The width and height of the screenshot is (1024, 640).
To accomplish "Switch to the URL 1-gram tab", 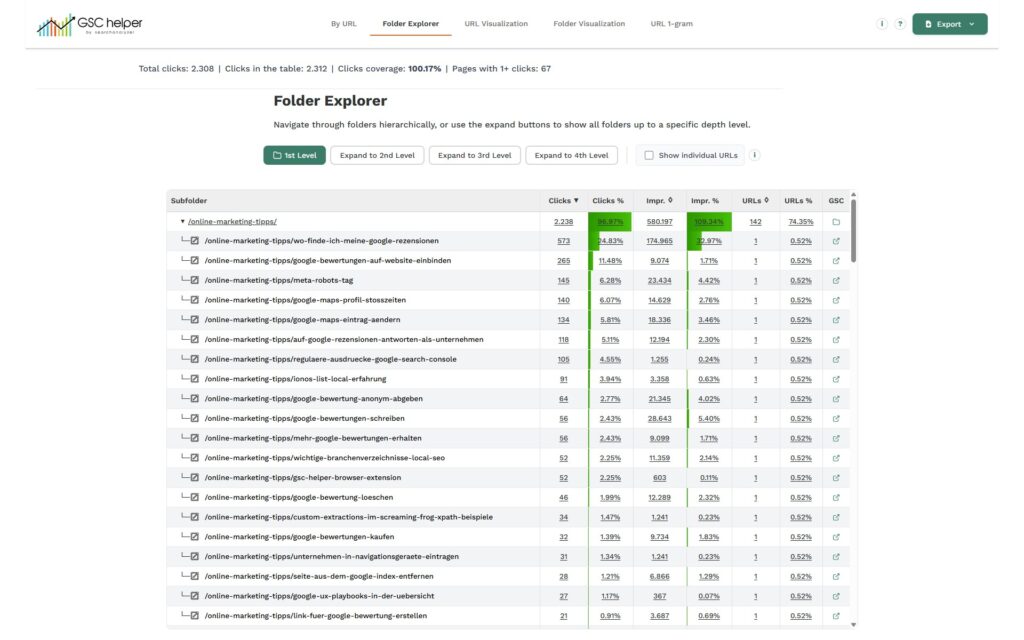I will (x=671, y=24).
